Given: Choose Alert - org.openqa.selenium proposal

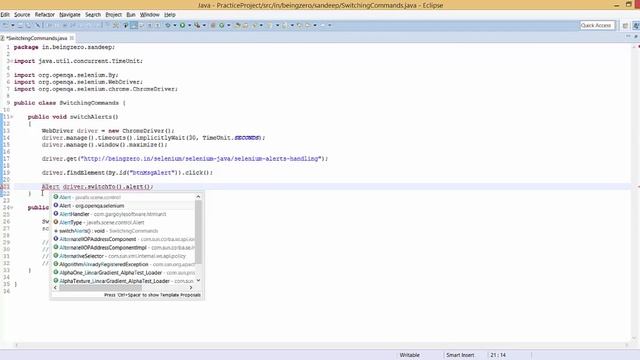Looking at the screenshot, I should coord(123,206).
